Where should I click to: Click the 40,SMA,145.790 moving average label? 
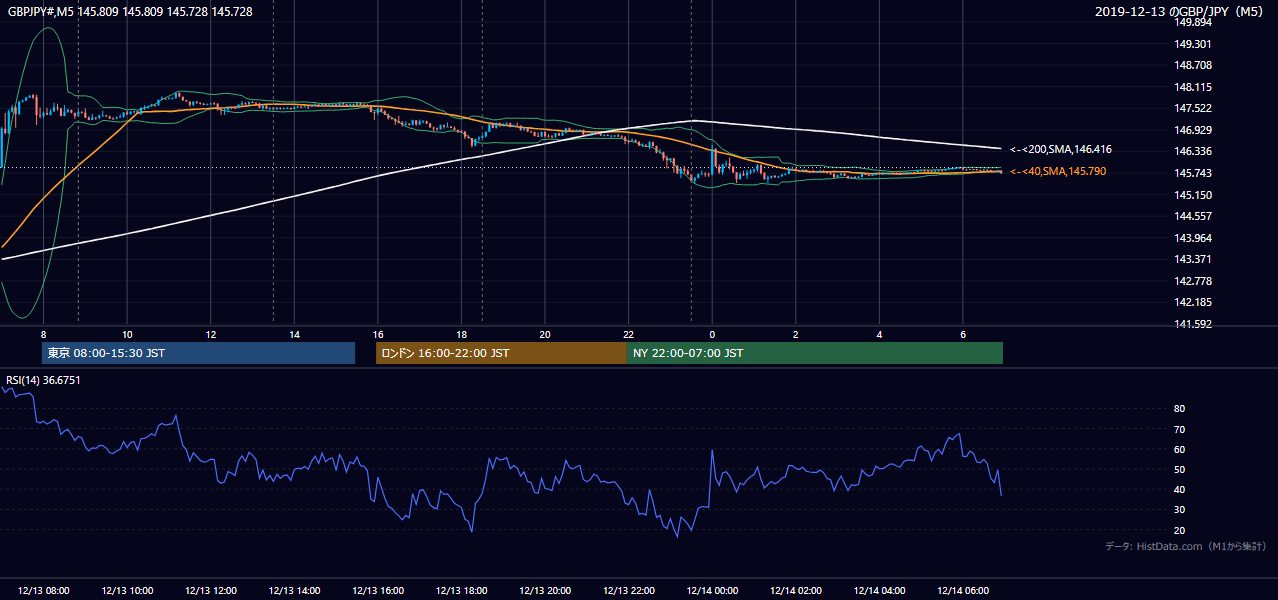pos(1058,172)
